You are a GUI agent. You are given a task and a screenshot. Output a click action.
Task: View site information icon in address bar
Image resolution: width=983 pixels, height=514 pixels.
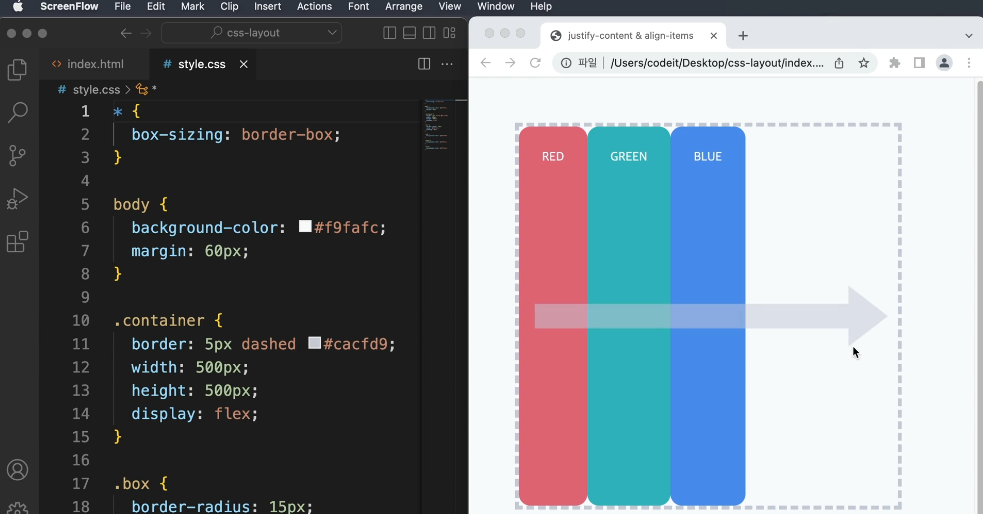[566, 63]
